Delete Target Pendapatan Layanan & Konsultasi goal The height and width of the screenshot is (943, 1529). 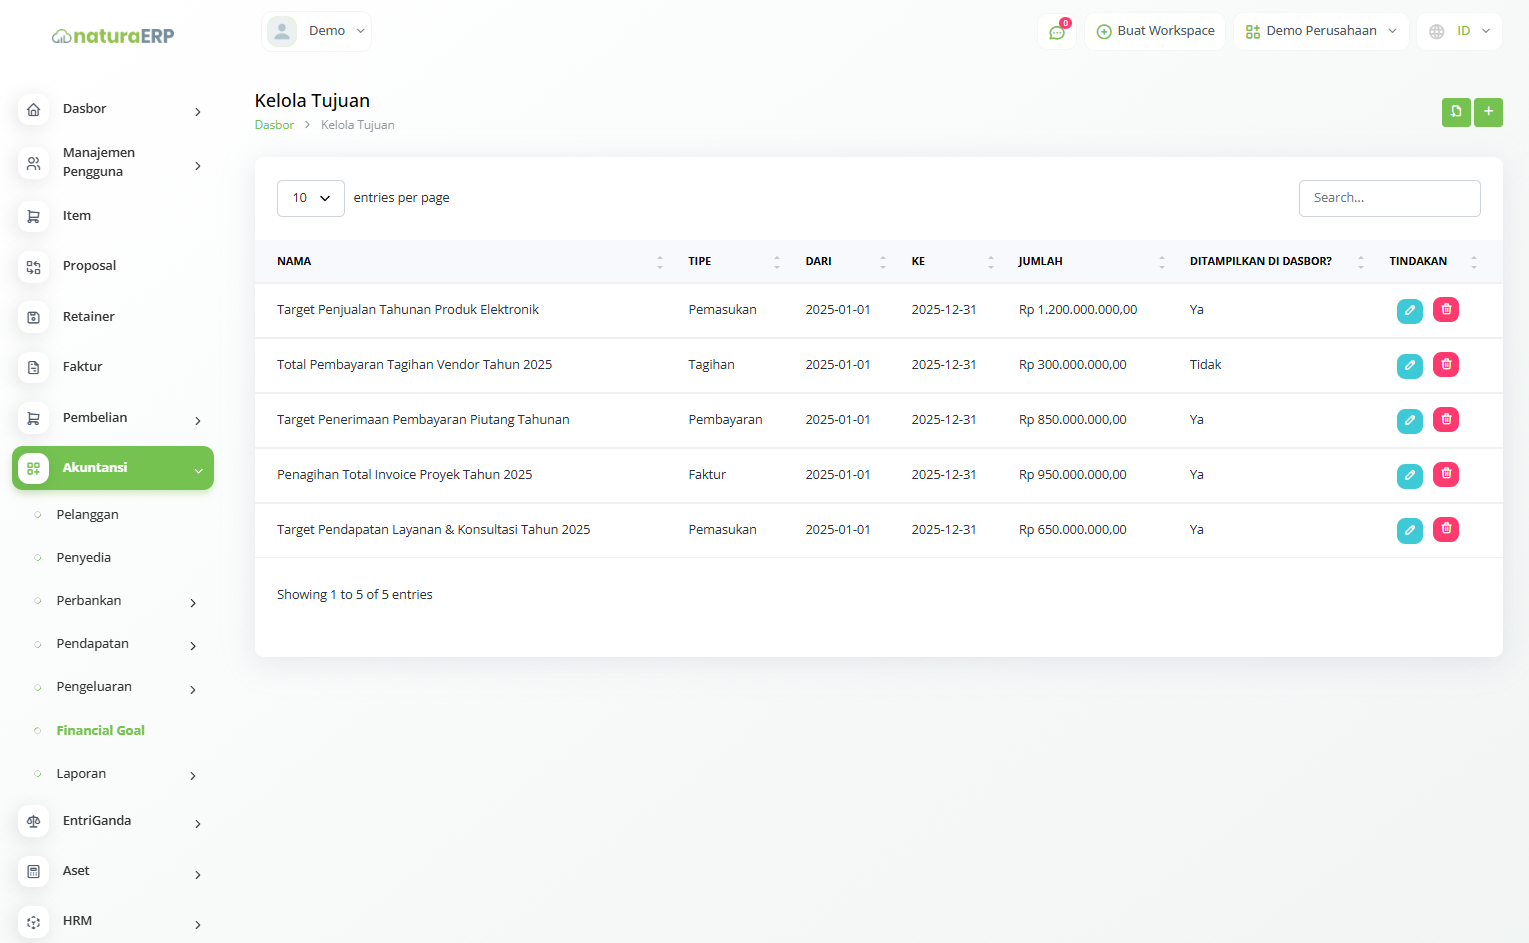pos(1446,530)
